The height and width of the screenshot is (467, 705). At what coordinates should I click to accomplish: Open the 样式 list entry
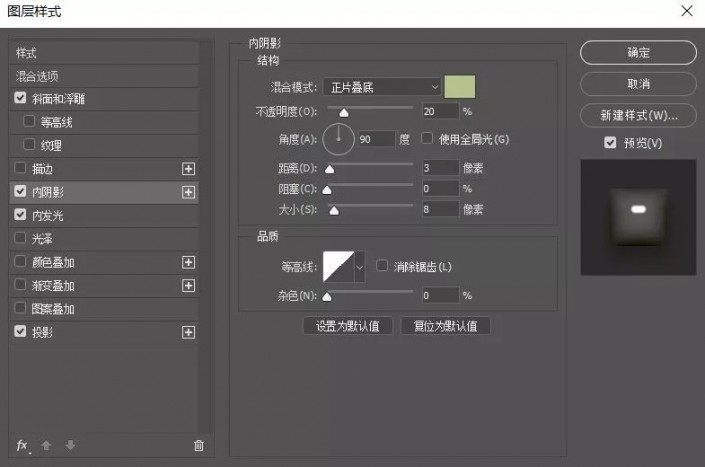[104, 53]
